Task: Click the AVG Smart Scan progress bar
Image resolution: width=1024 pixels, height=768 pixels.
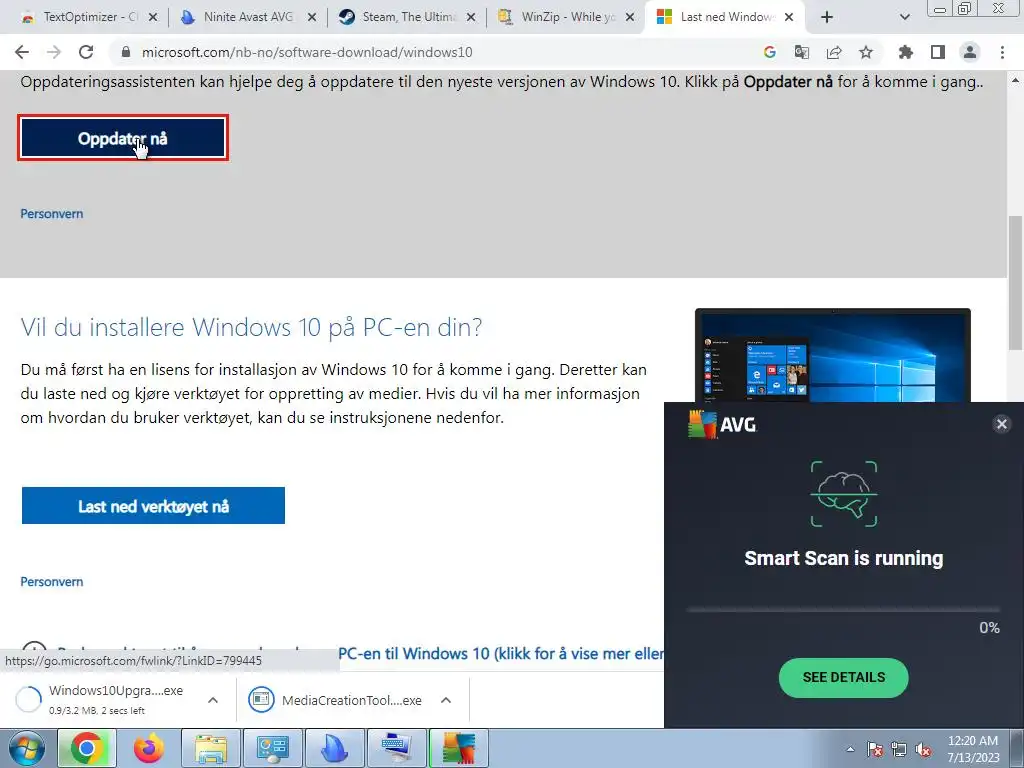Action: [843, 609]
